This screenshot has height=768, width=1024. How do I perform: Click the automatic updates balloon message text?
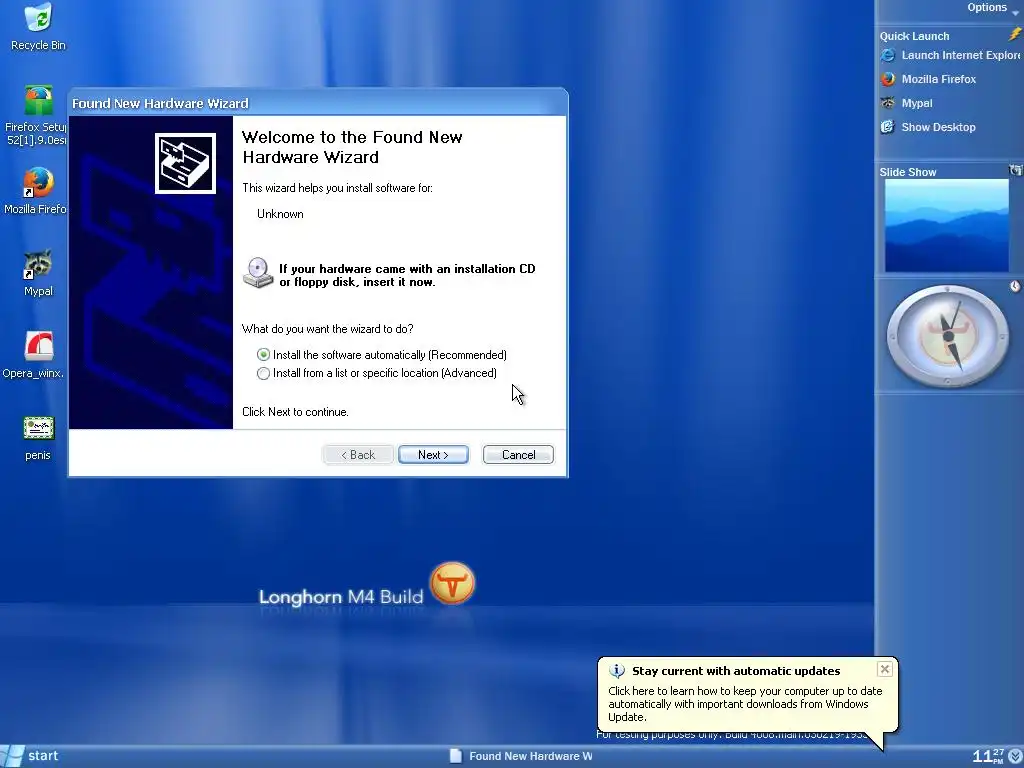coord(745,704)
